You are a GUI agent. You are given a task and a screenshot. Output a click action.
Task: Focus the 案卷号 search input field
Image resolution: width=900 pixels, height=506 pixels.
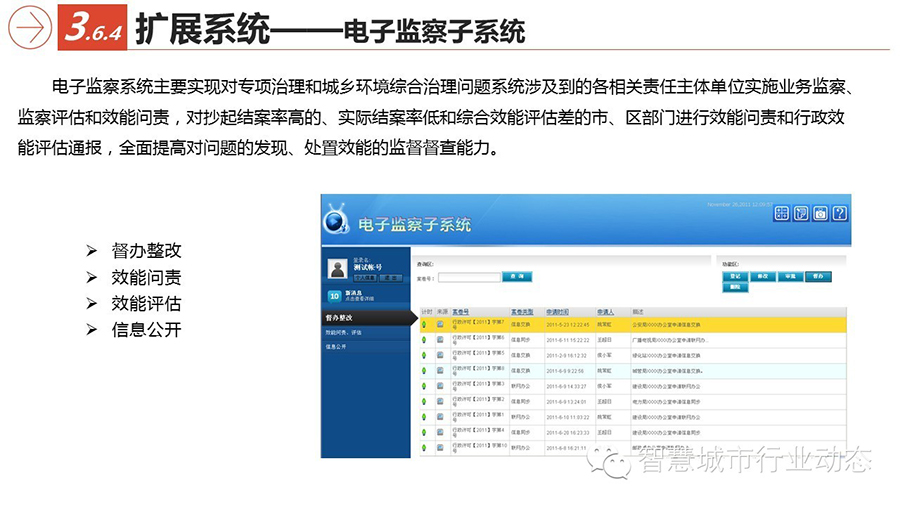tap(469, 278)
